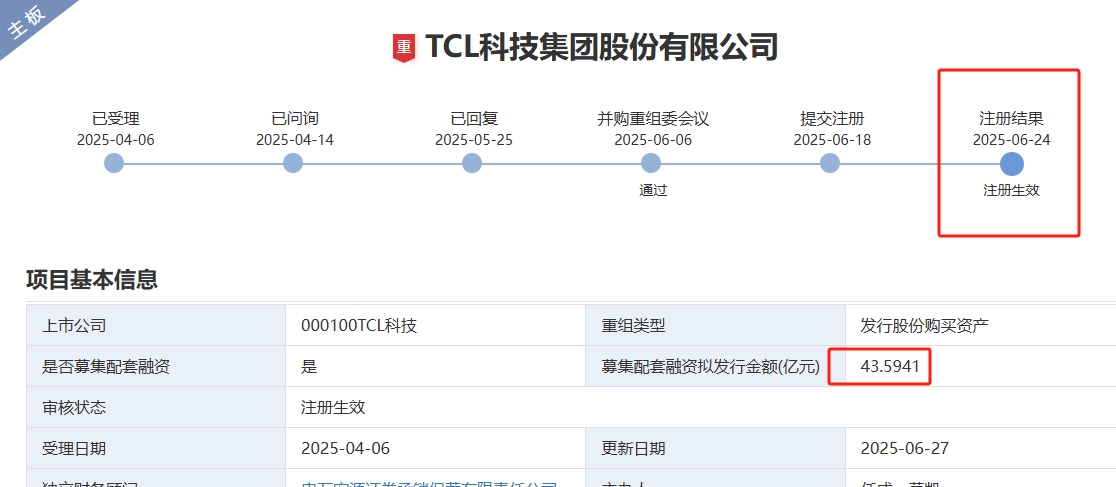
Task: Click the 发行股份购买资产 table value
Action: pyautogui.click(x=925, y=326)
